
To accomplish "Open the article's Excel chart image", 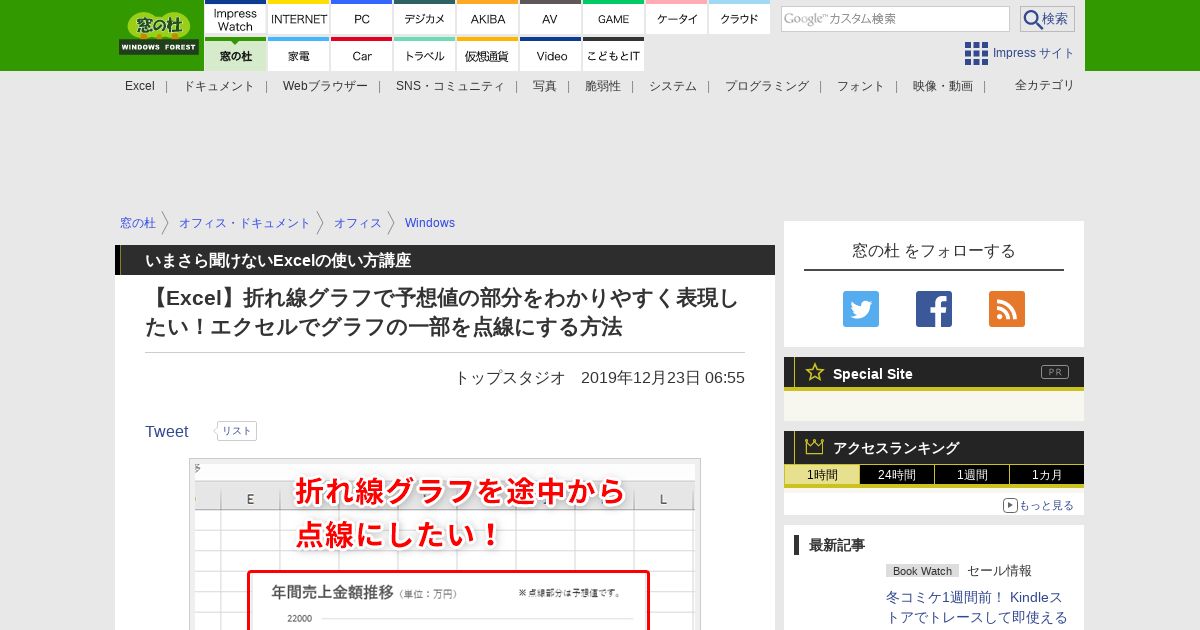I will (445, 544).
